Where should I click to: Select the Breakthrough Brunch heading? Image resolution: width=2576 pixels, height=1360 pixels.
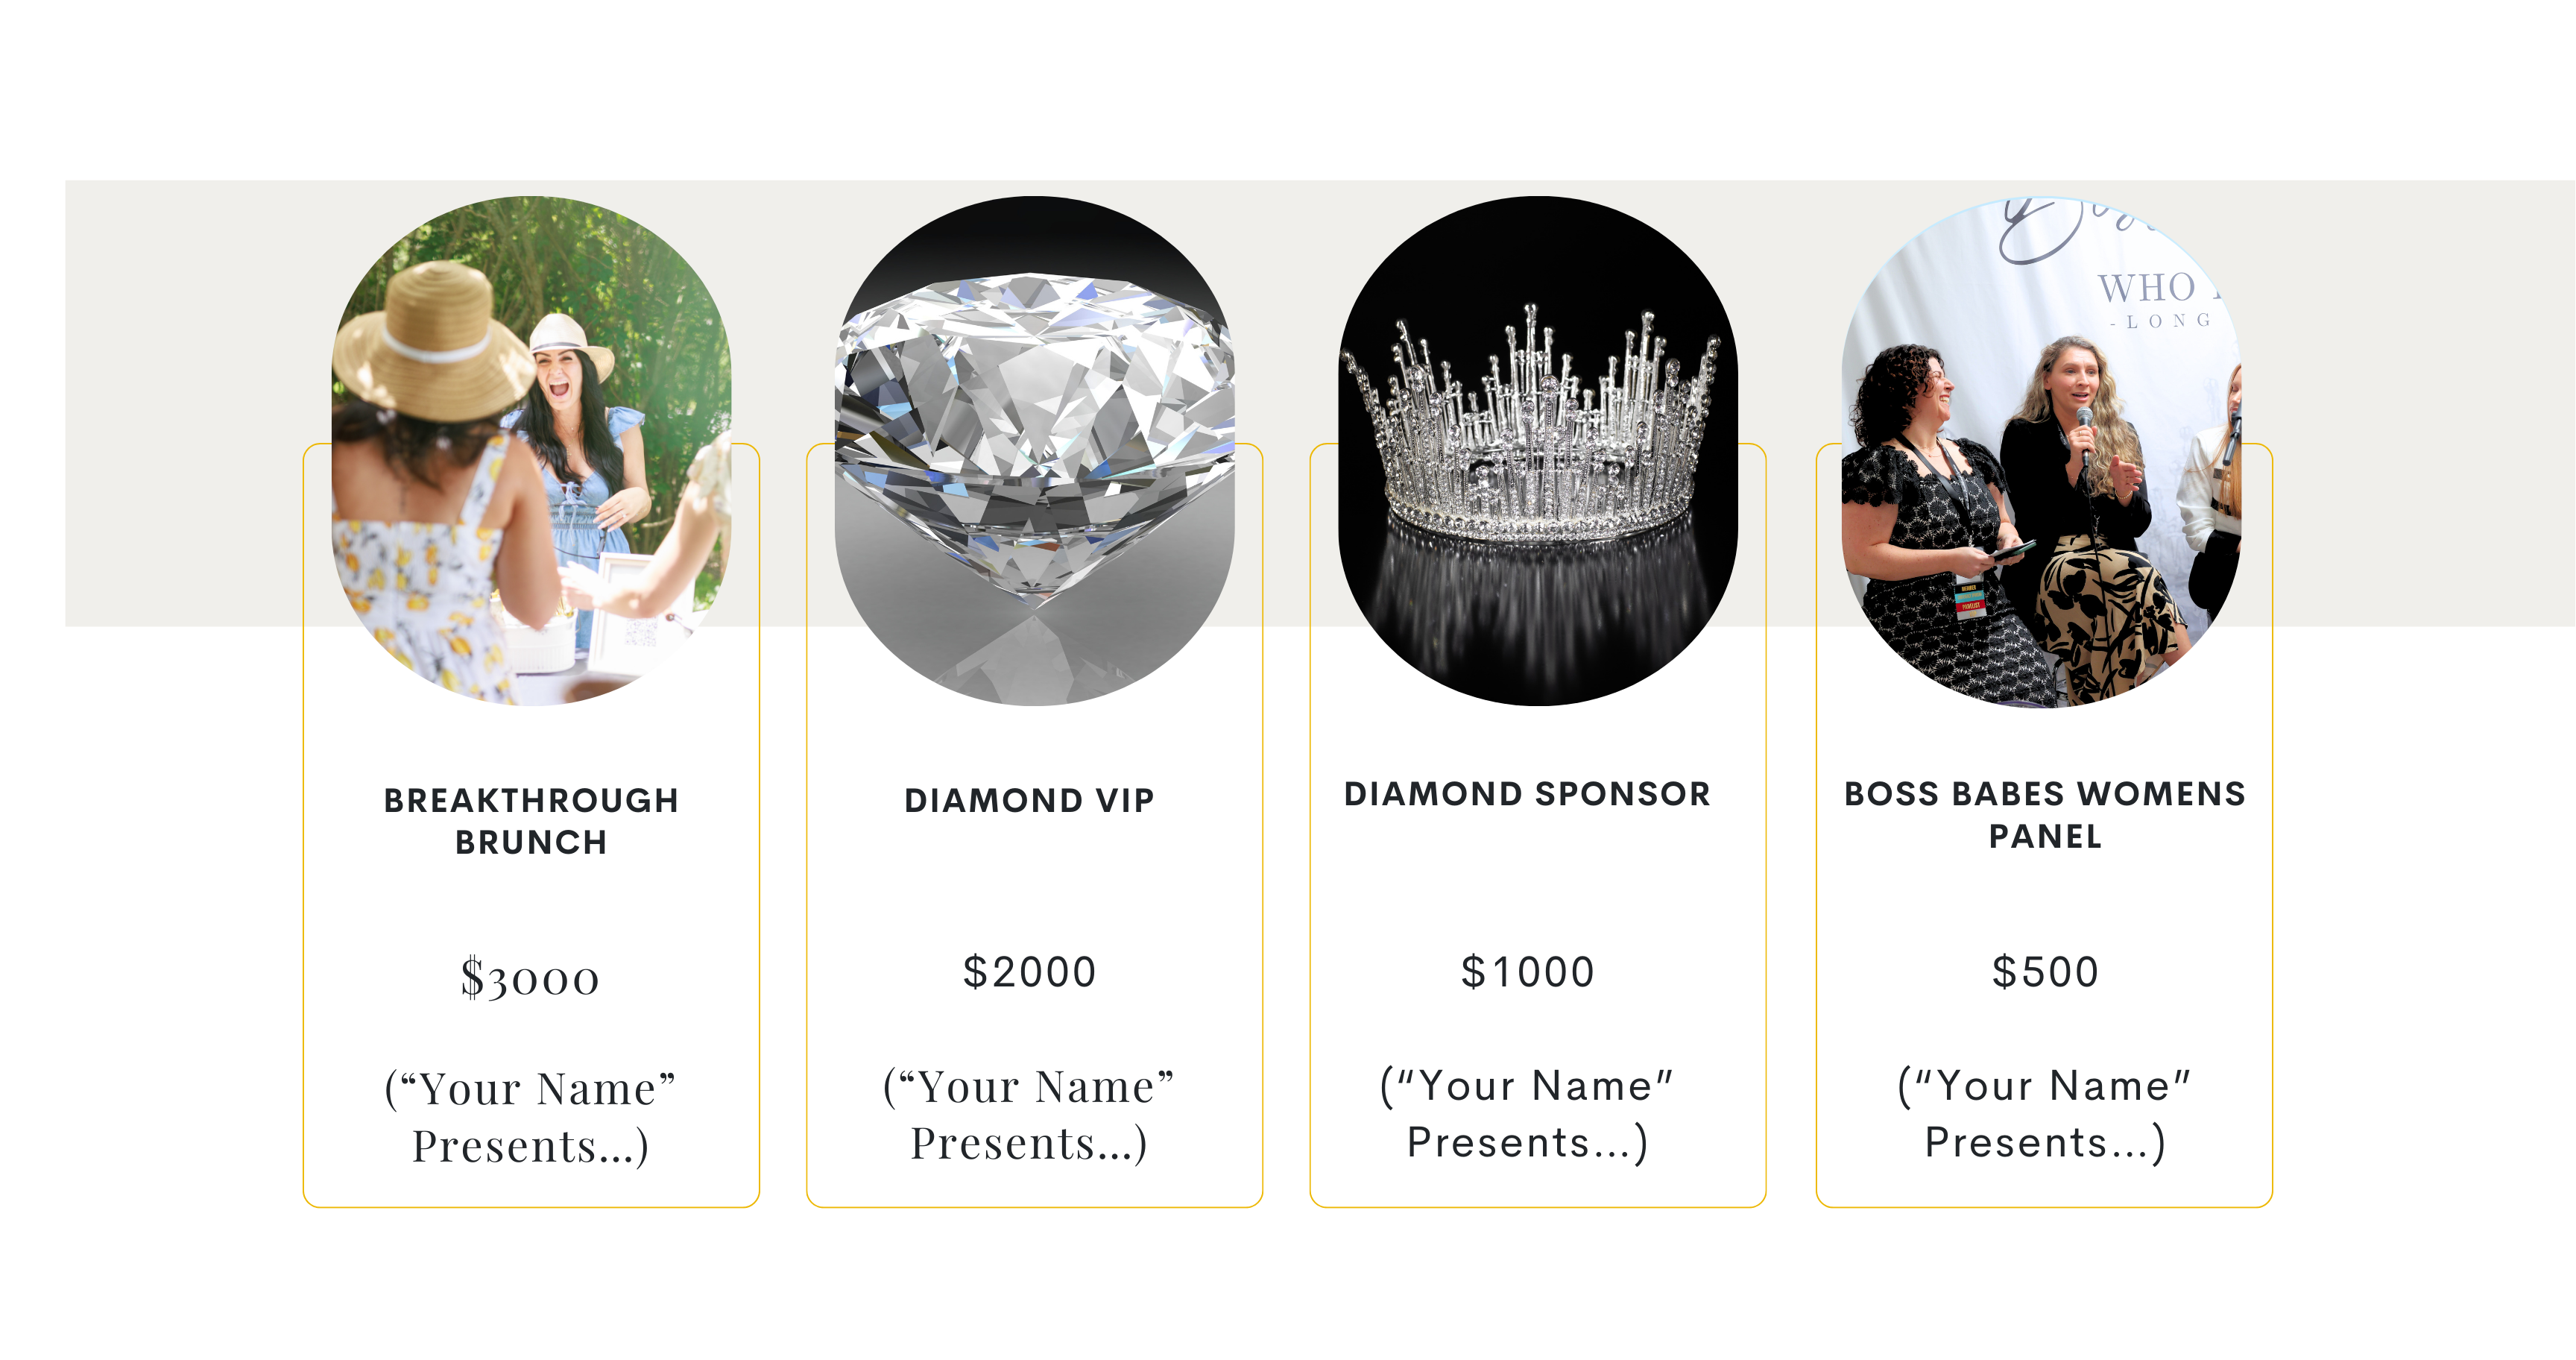coord(531,821)
